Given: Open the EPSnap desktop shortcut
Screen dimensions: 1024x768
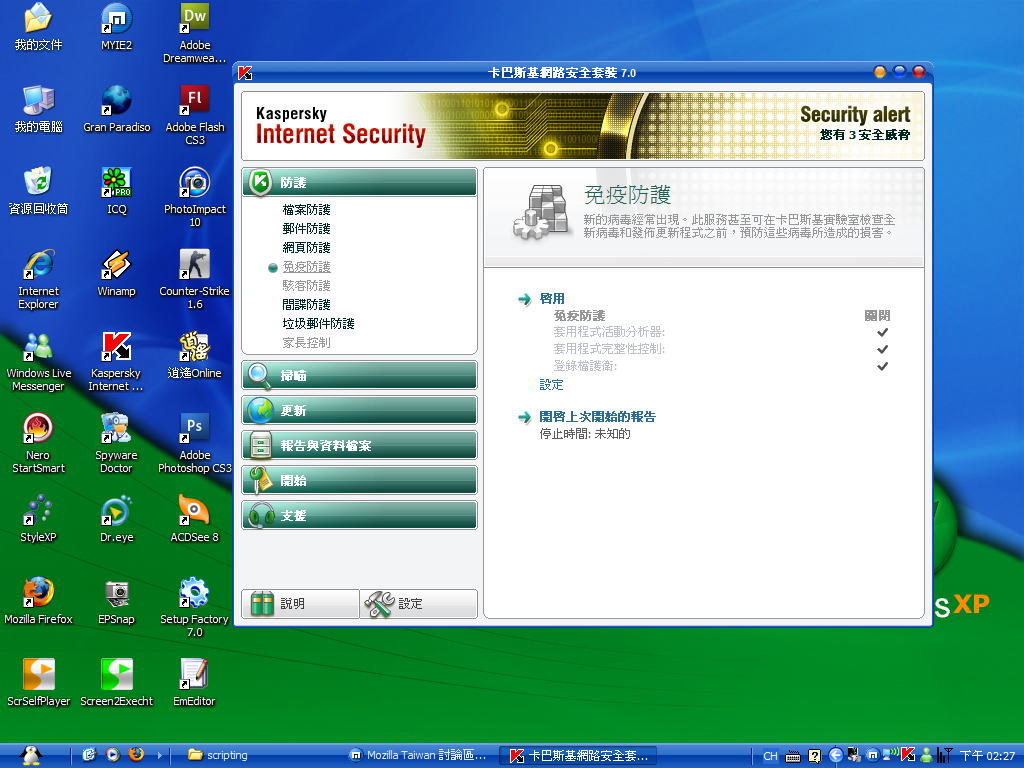Looking at the screenshot, I should click(x=116, y=600).
